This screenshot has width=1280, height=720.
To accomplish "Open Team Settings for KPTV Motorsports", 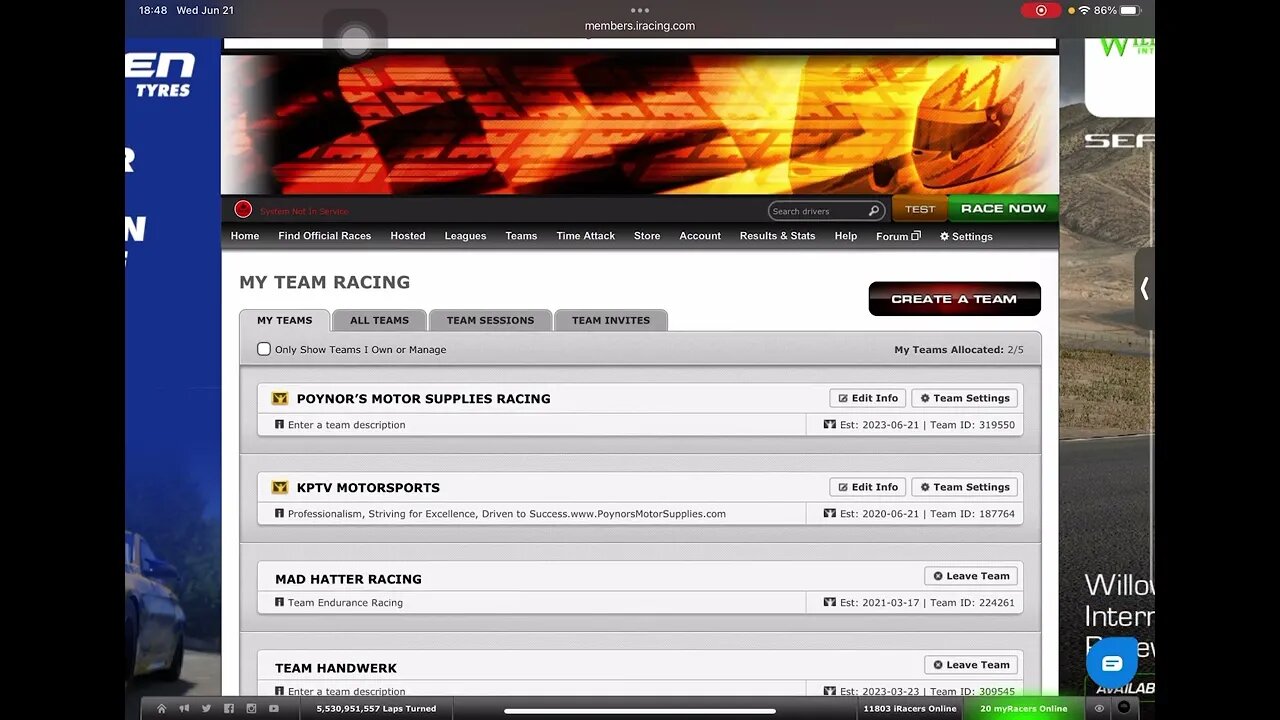I will point(965,487).
